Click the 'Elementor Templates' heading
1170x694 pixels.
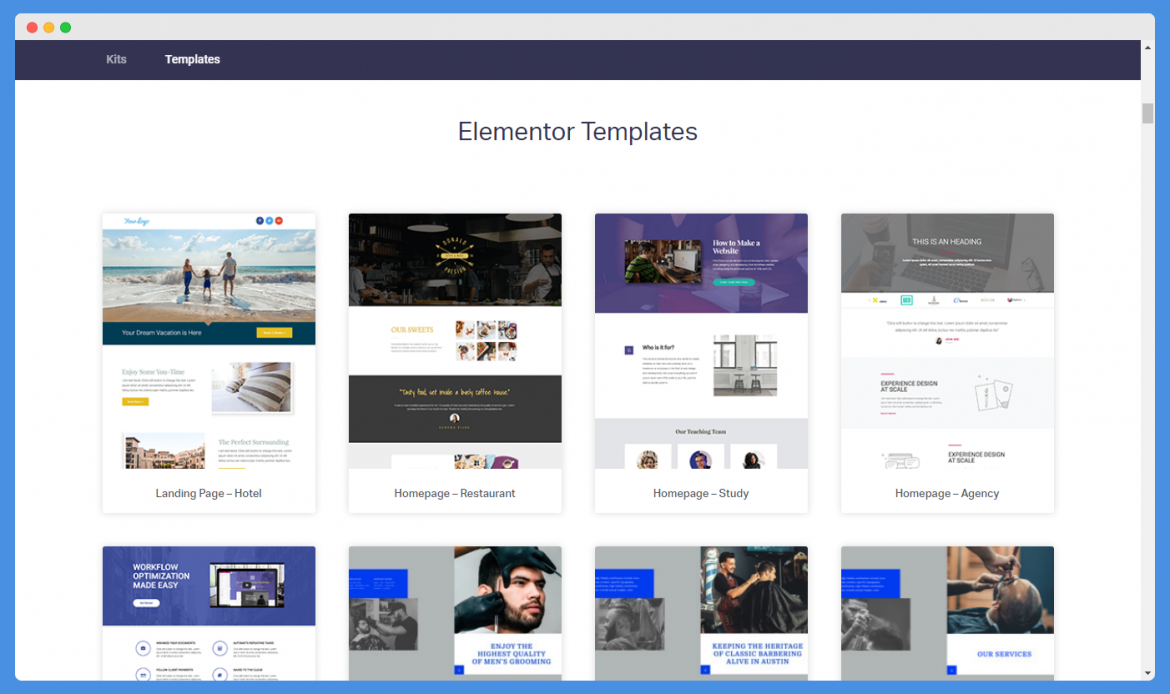578,131
